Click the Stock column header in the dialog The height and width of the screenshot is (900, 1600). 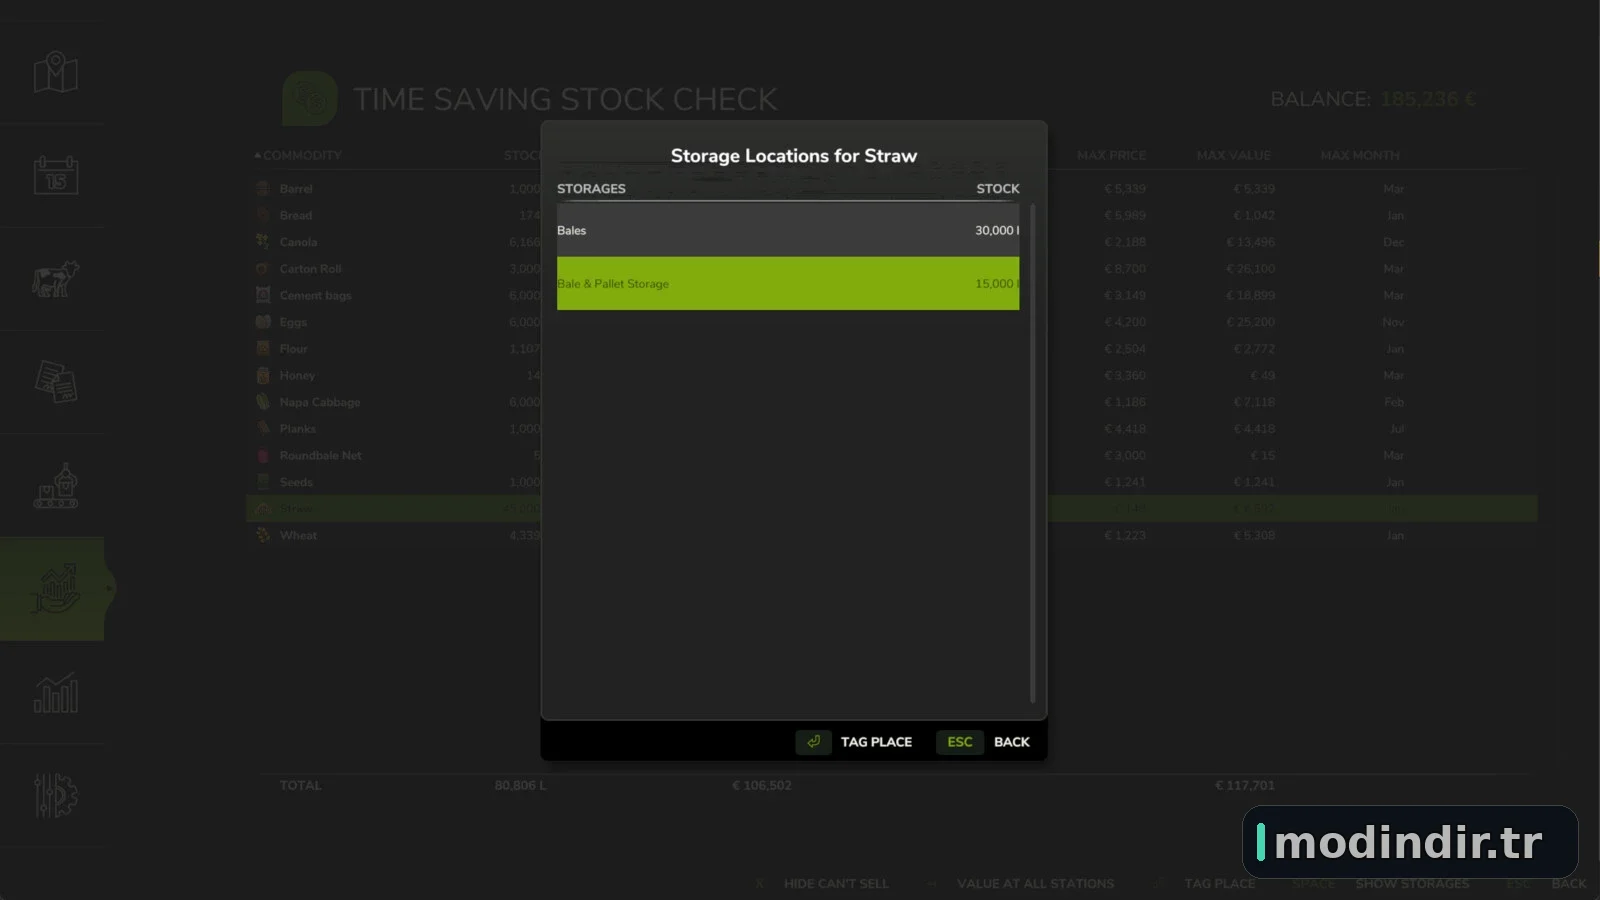pyautogui.click(x=998, y=188)
